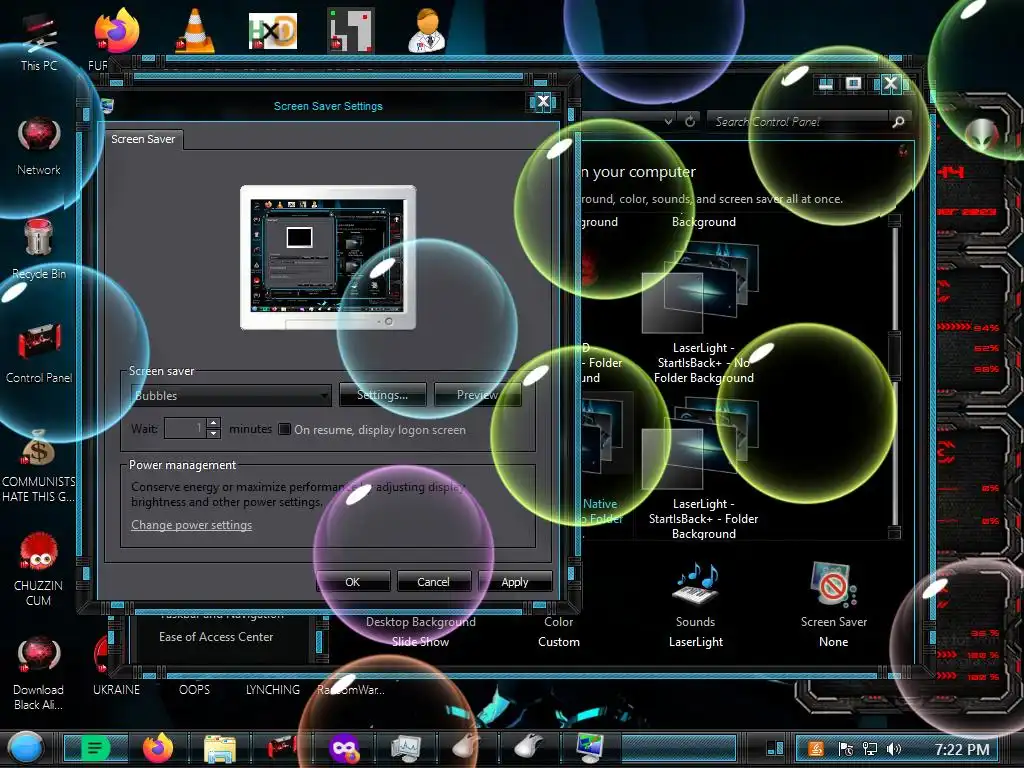Open Firefox from the taskbar
The width and height of the screenshot is (1024, 768).
pyautogui.click(x=158, y=748)
